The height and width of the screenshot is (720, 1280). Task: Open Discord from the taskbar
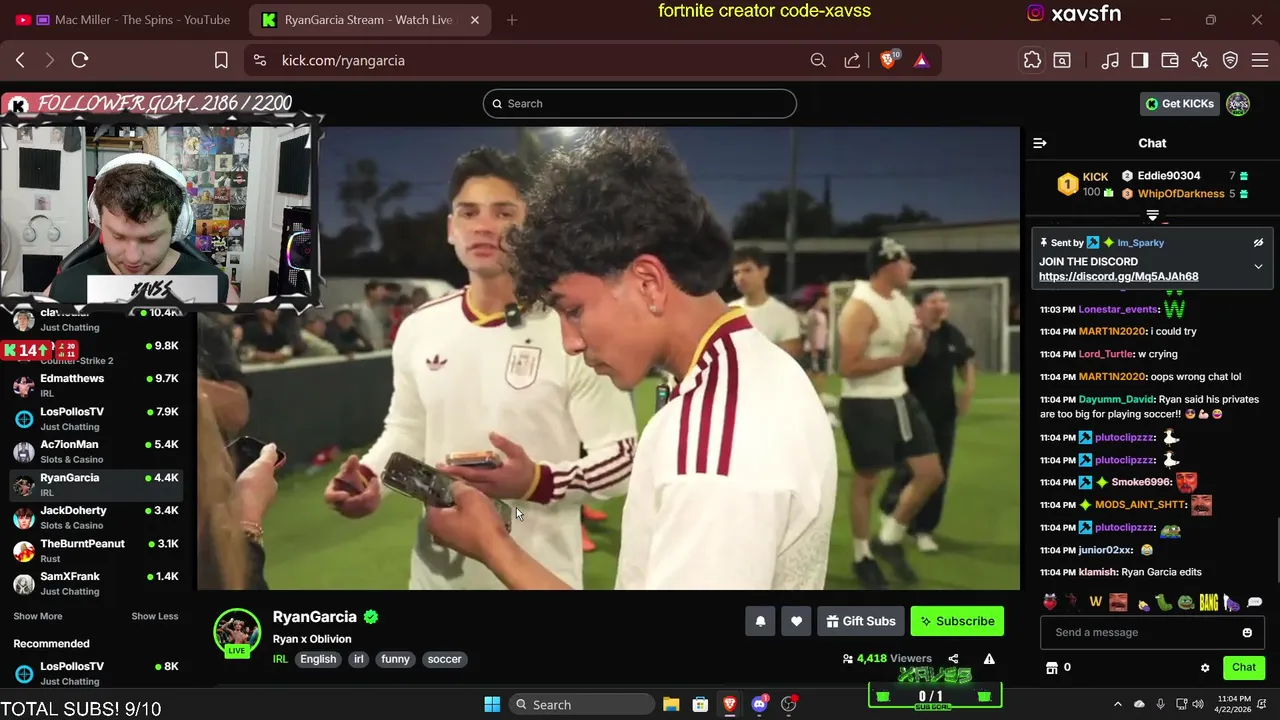pyautogui.click(x=759, y=704)
